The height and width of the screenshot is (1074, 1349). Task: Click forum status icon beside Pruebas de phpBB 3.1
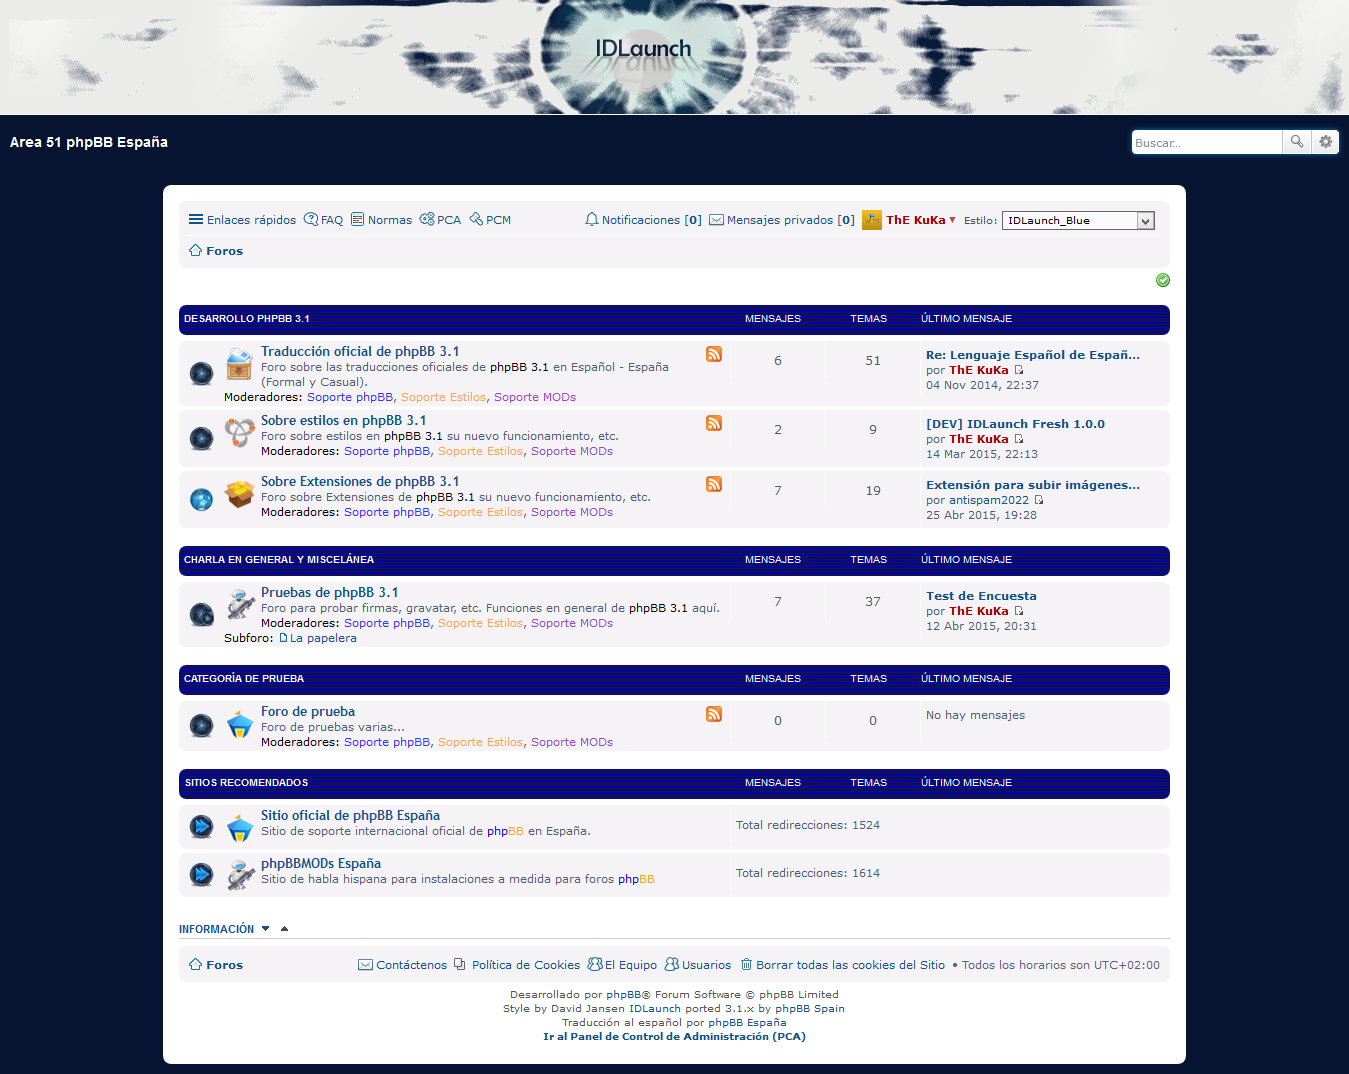[201, 614]
